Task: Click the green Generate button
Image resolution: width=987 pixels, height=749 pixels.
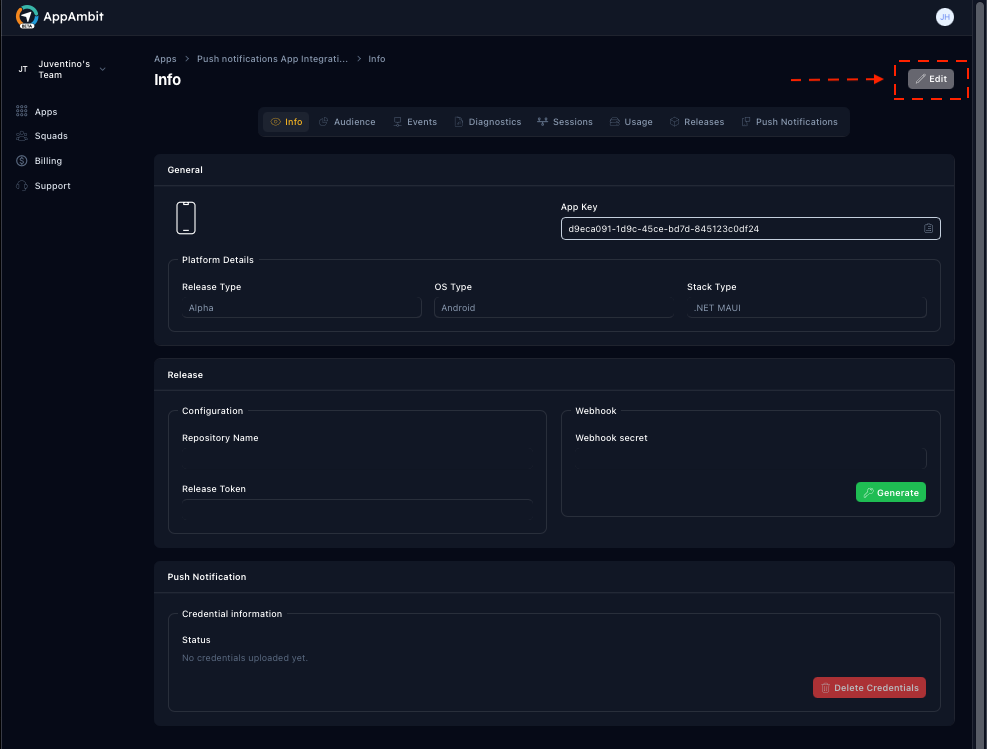Action: pyautogui.click(x=890, y=492)
